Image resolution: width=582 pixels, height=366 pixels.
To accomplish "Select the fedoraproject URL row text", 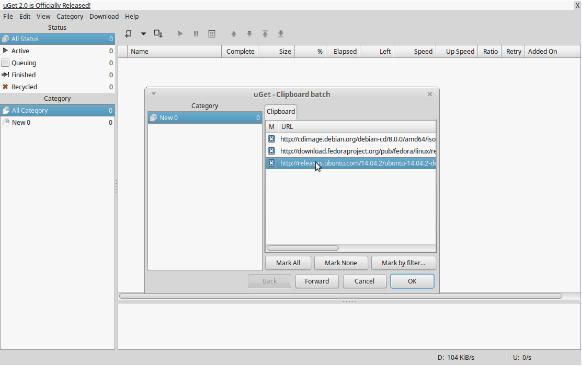I will tap(358, 151).
